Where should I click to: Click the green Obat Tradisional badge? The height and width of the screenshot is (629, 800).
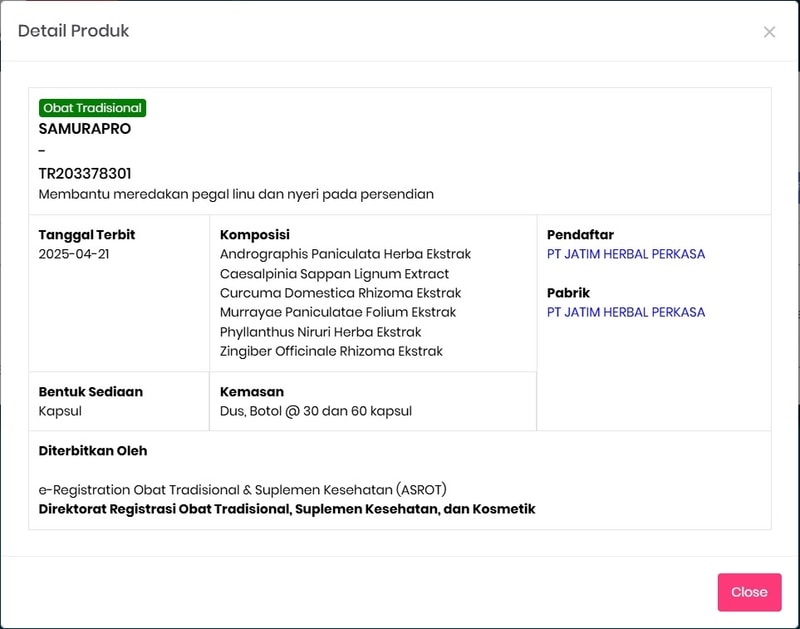(x=93, y=108)
